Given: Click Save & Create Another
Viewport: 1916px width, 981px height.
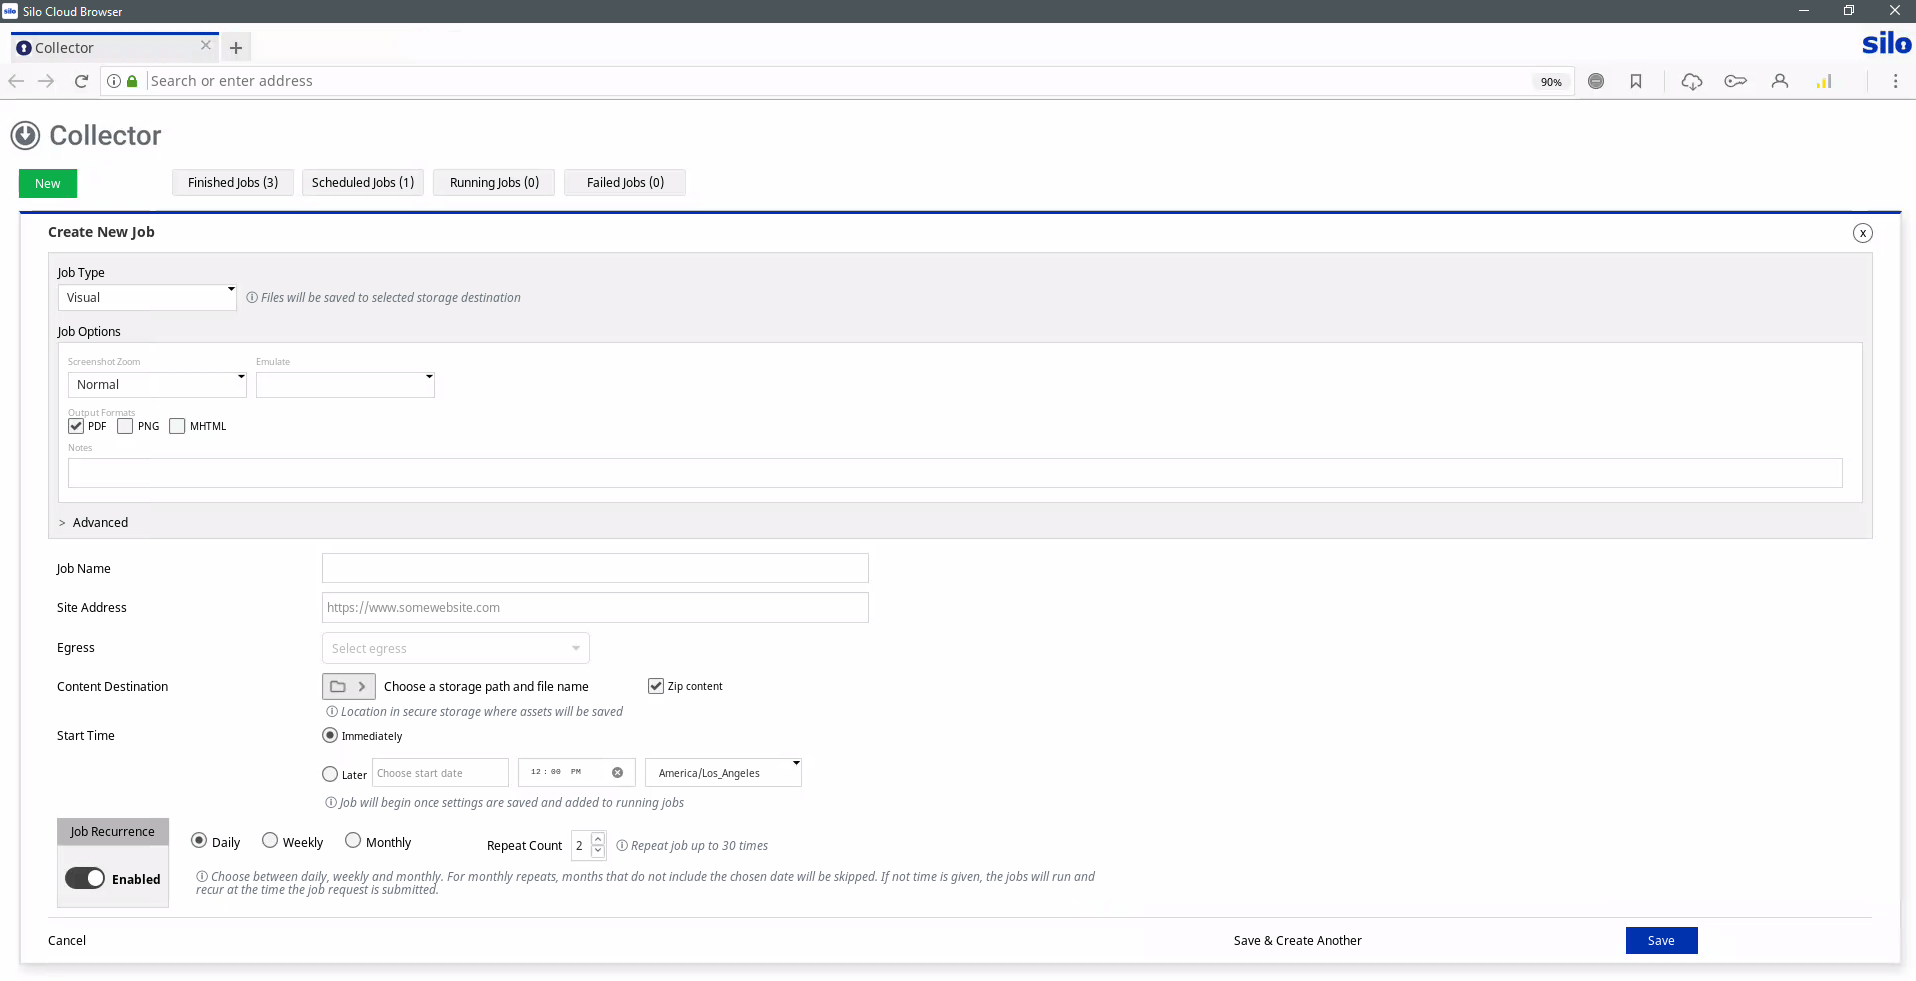Looking at the screenshot, I should coord(1297,940).
